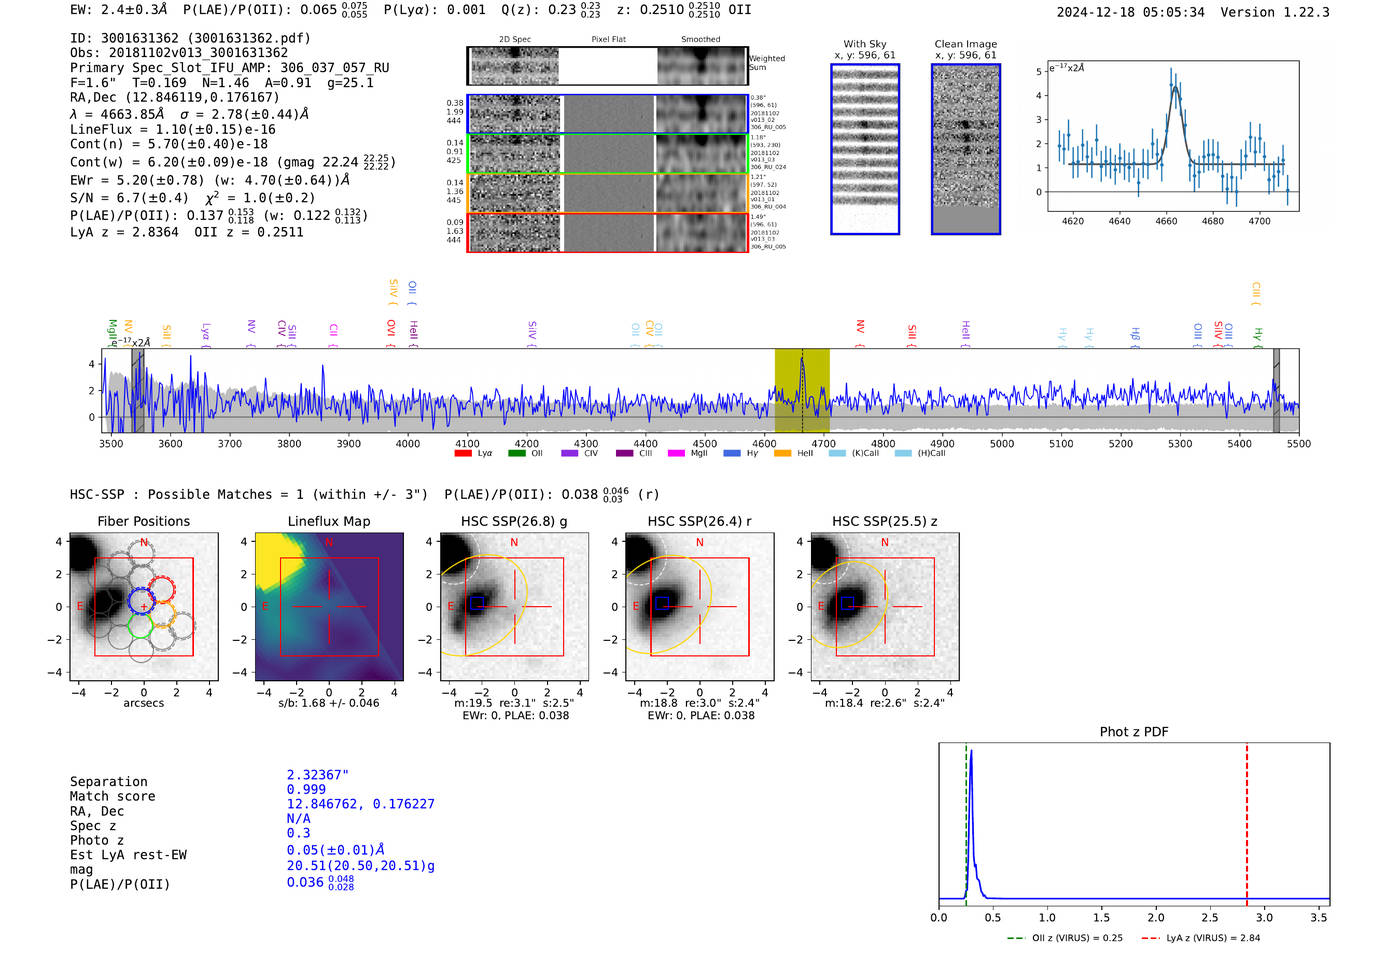
Task: Click the blue coordinates '12.846762, 0.176227'
Action: point(361,804)
